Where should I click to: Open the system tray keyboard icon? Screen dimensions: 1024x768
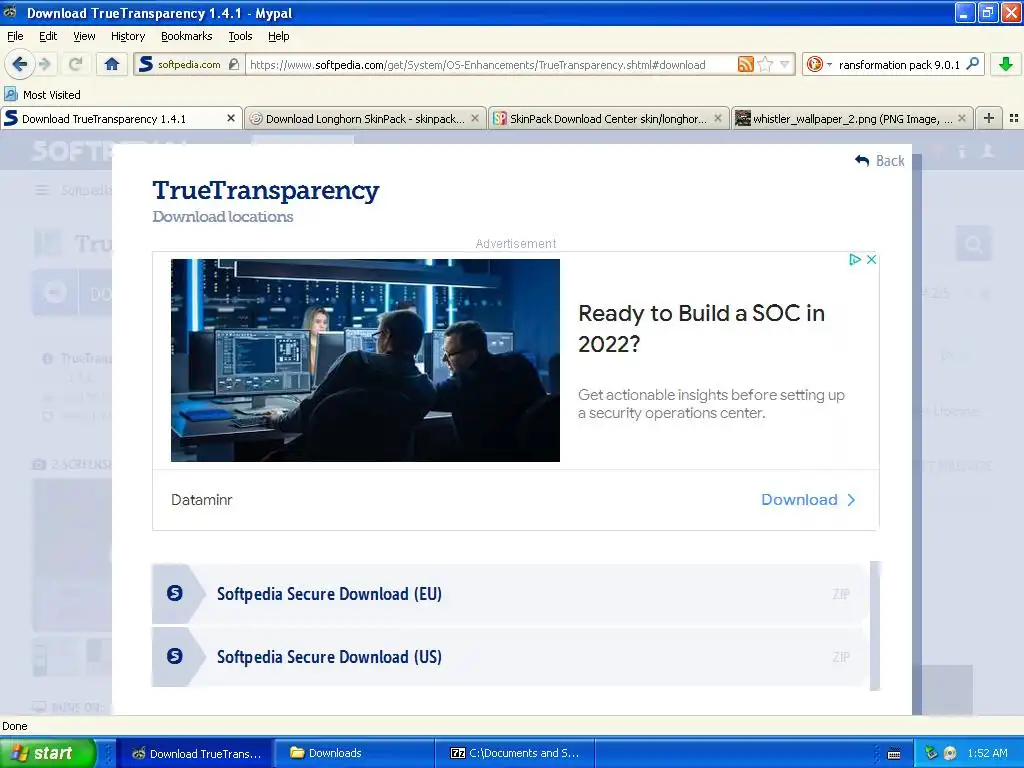coord(894,754)
